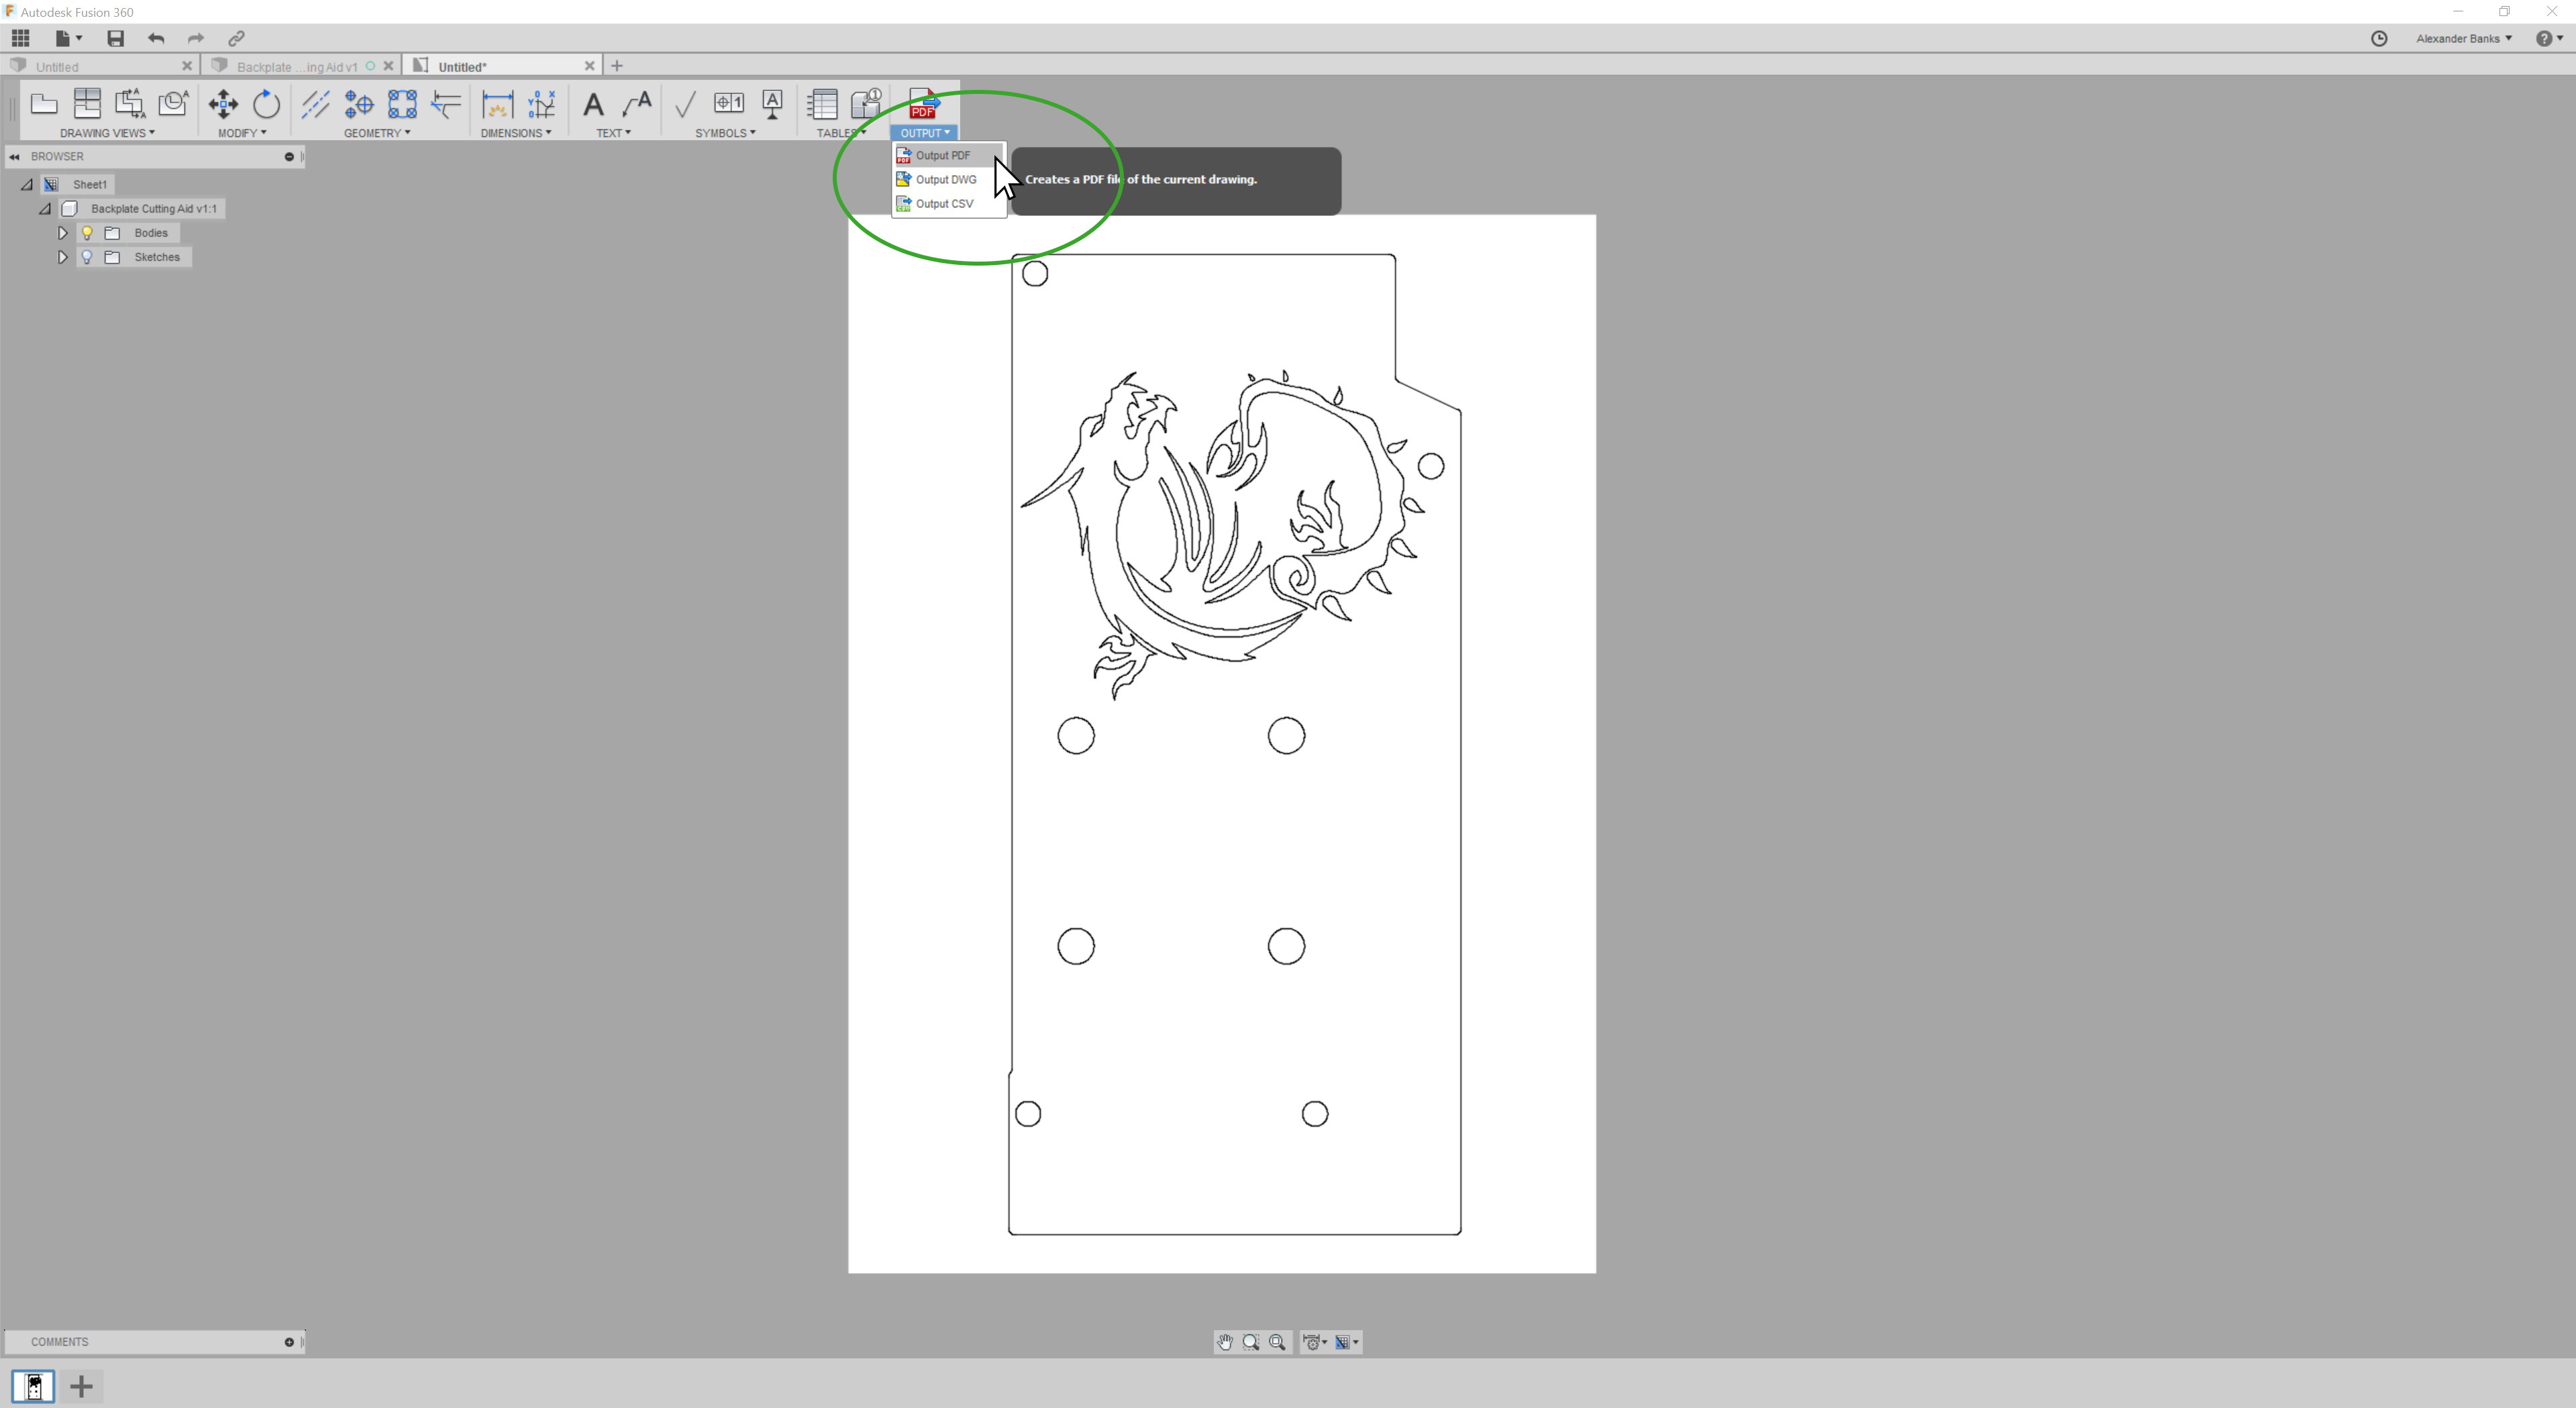Screen dimensions: 2576x1408
Task: Open the MODIFY dropdown
Action: (x=242, y=133)
